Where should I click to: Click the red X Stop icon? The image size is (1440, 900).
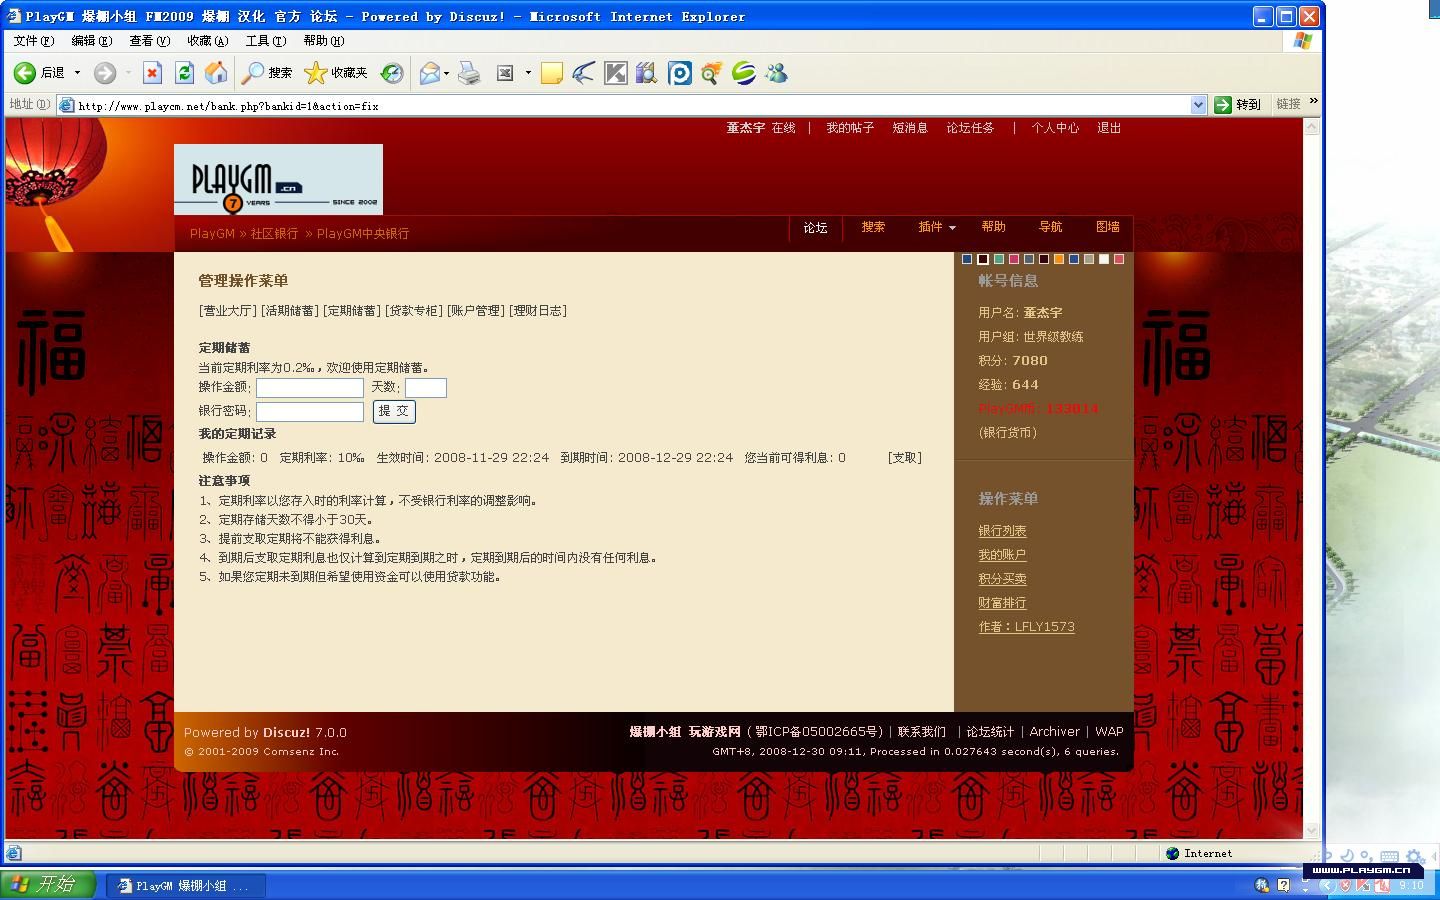pos(152,73)
